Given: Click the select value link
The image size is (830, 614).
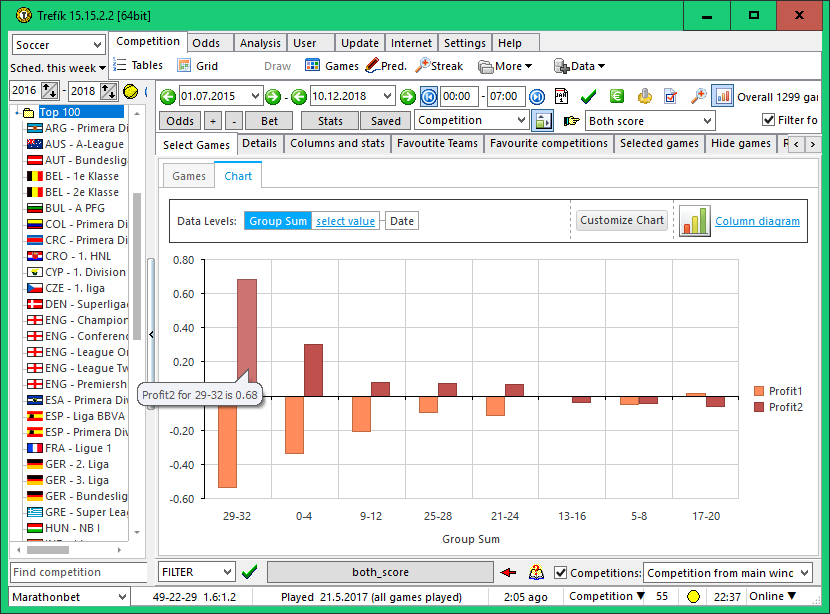Looking at the screenshot, I should click(x=346, y=221).
